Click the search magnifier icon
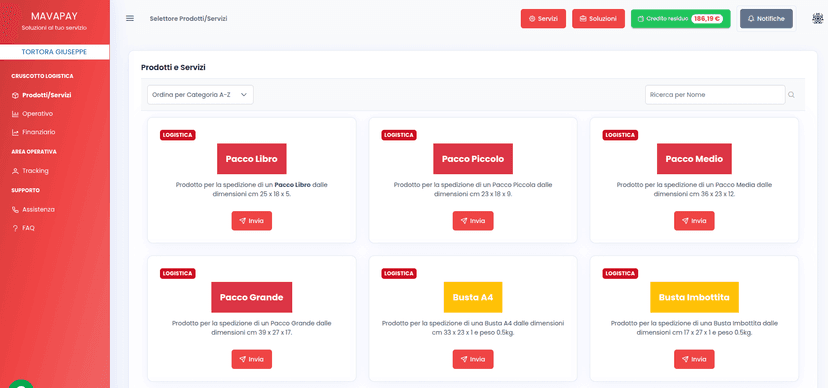Viewport: 828px width, 388px height. coord(791,95)
